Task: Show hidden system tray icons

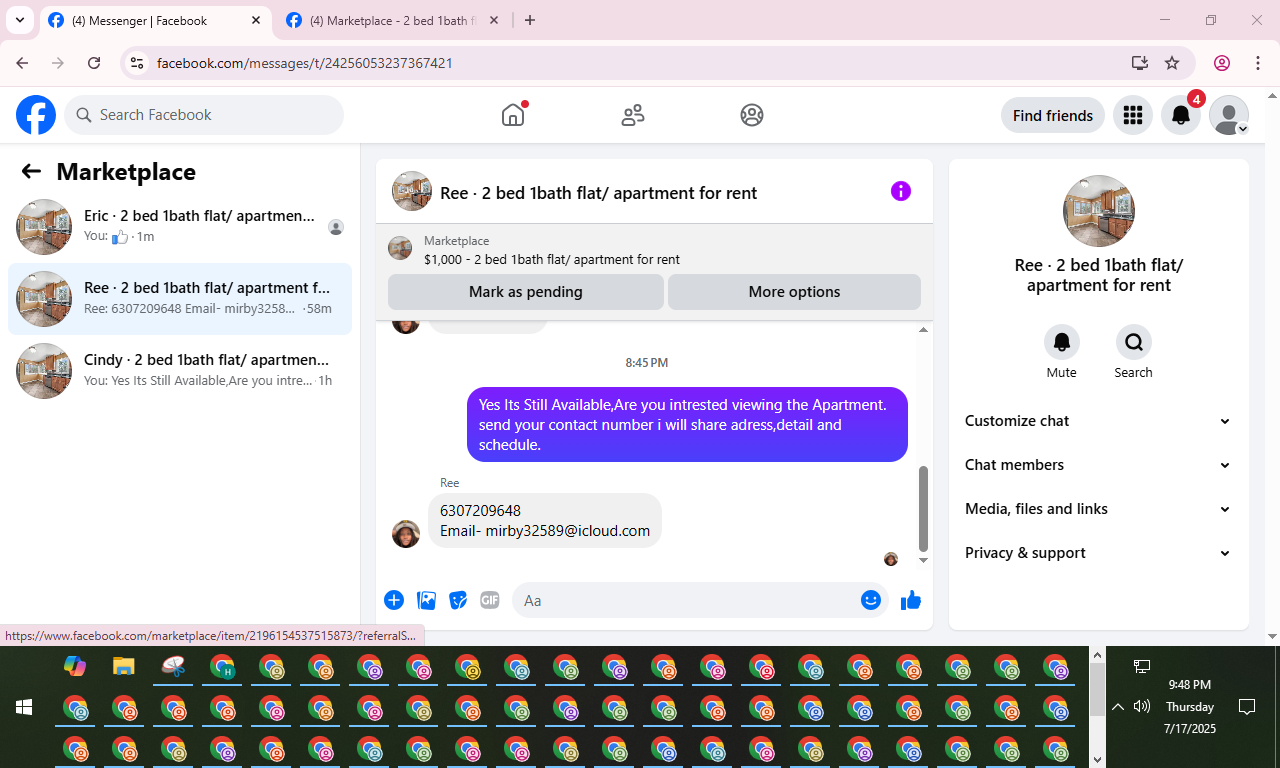Action: click(1118, 707)
